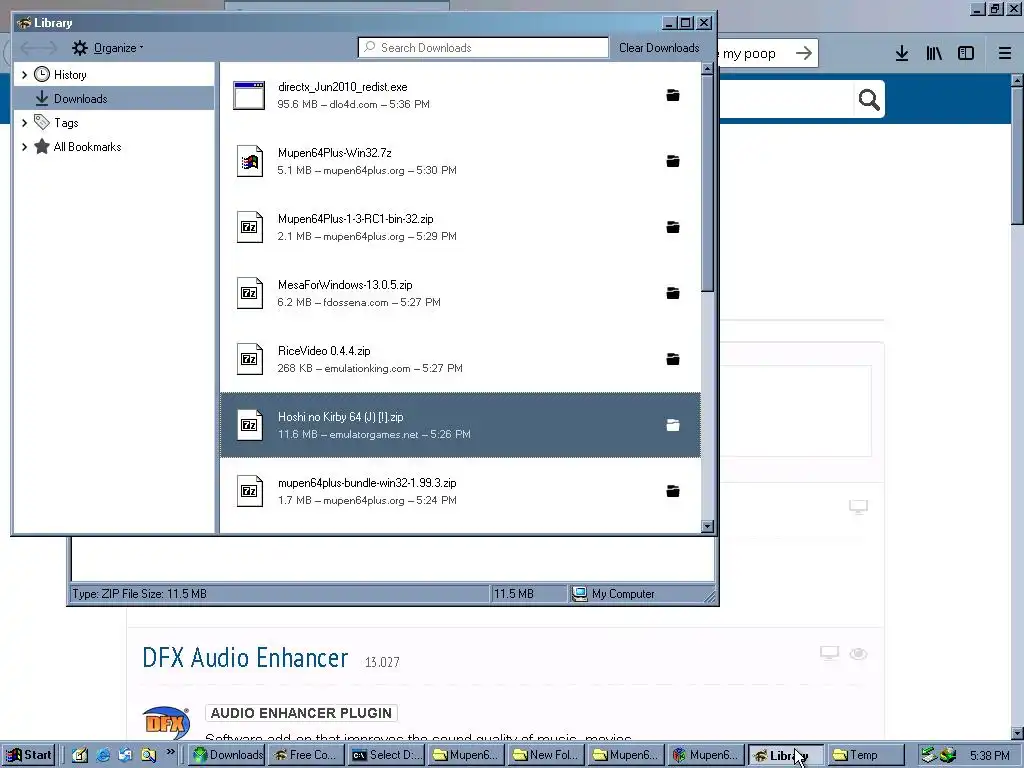Click the History clock icon
Viewport: 1024px width, 768px height.
42,74
